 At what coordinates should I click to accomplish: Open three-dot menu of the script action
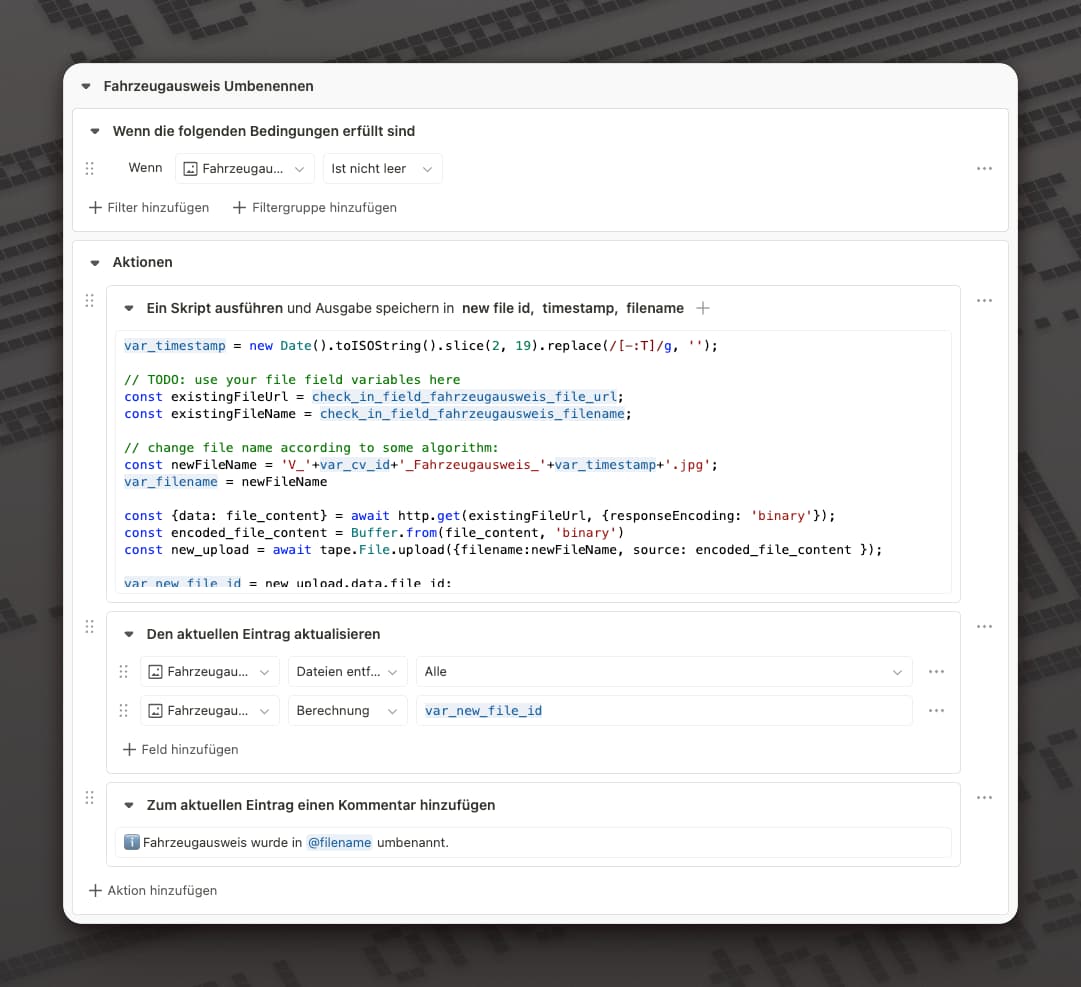pos(984,300)
